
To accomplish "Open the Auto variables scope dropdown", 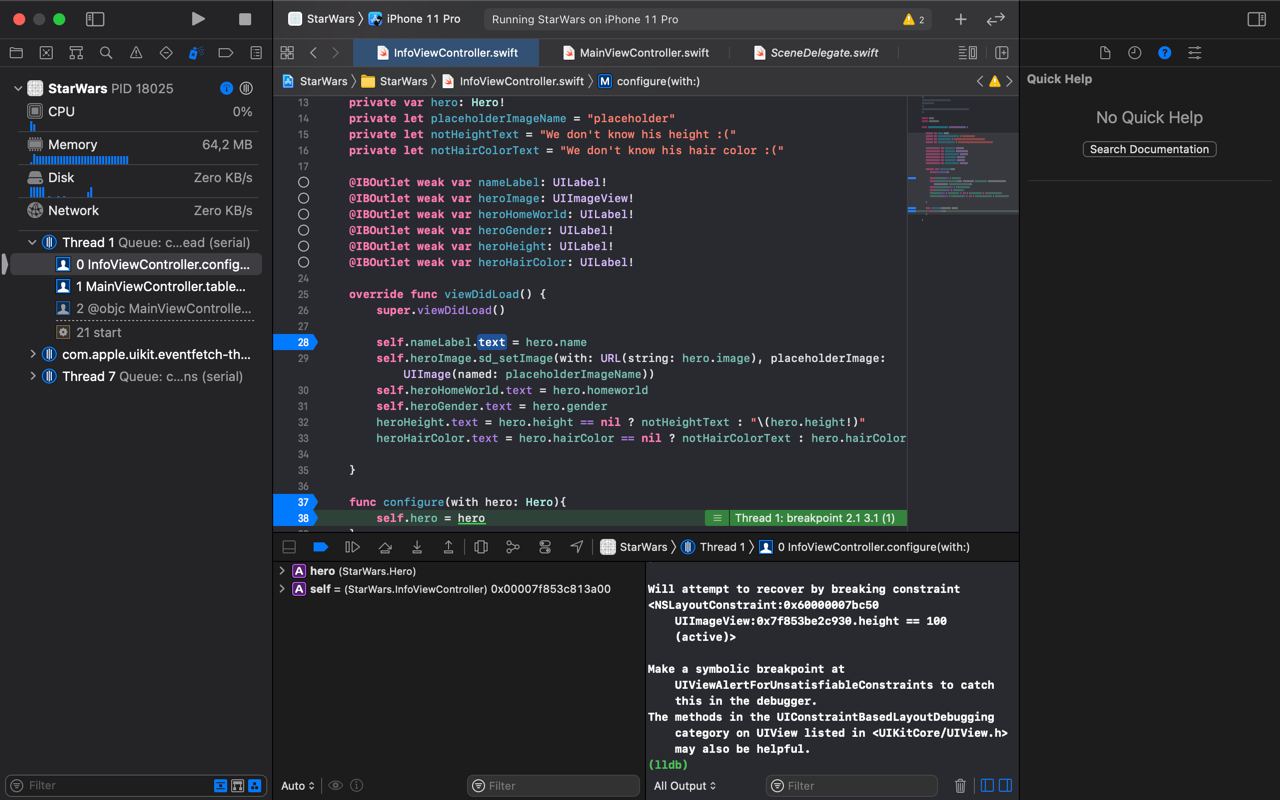I will (x=298, y=786).
